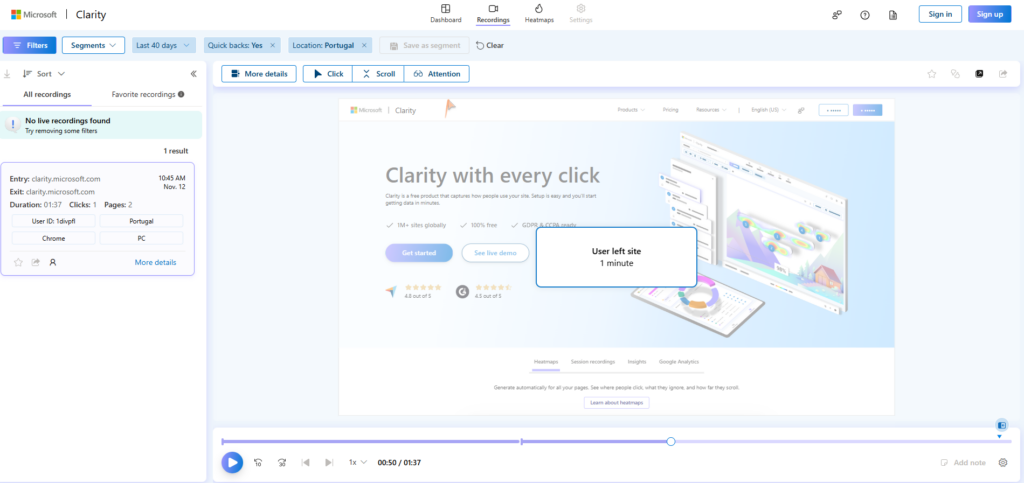1024x483 pixels.
Task: Jump to previous page in recording
Action: (305, 462)
